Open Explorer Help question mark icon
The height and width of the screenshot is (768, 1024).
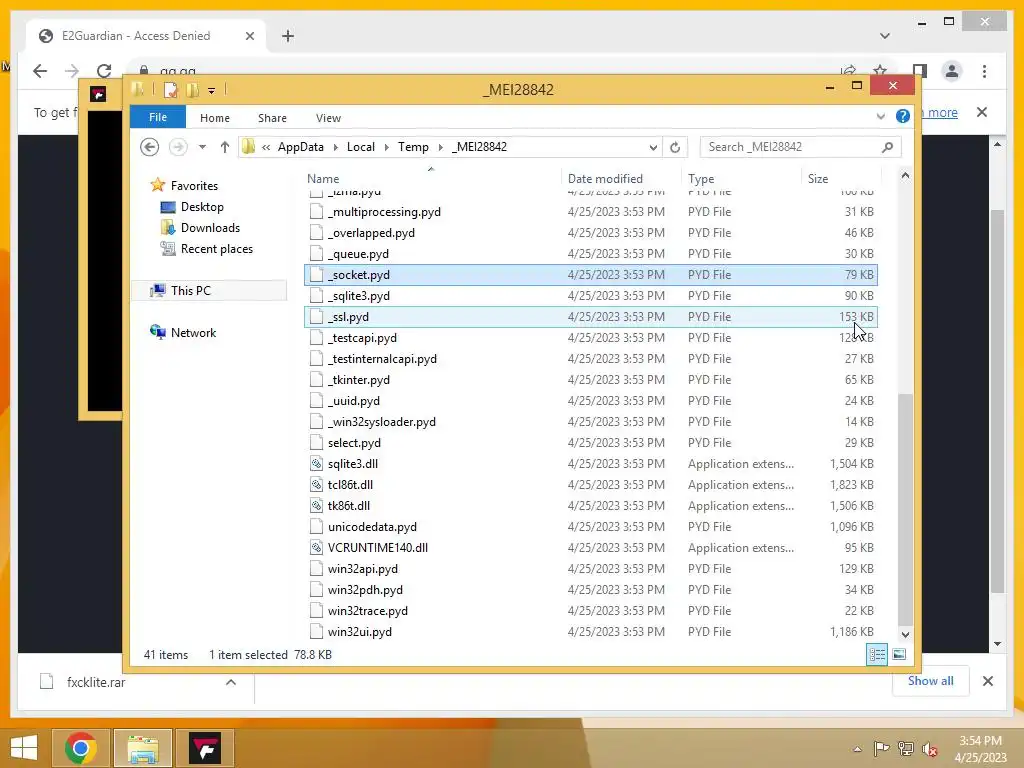(903, 116)
